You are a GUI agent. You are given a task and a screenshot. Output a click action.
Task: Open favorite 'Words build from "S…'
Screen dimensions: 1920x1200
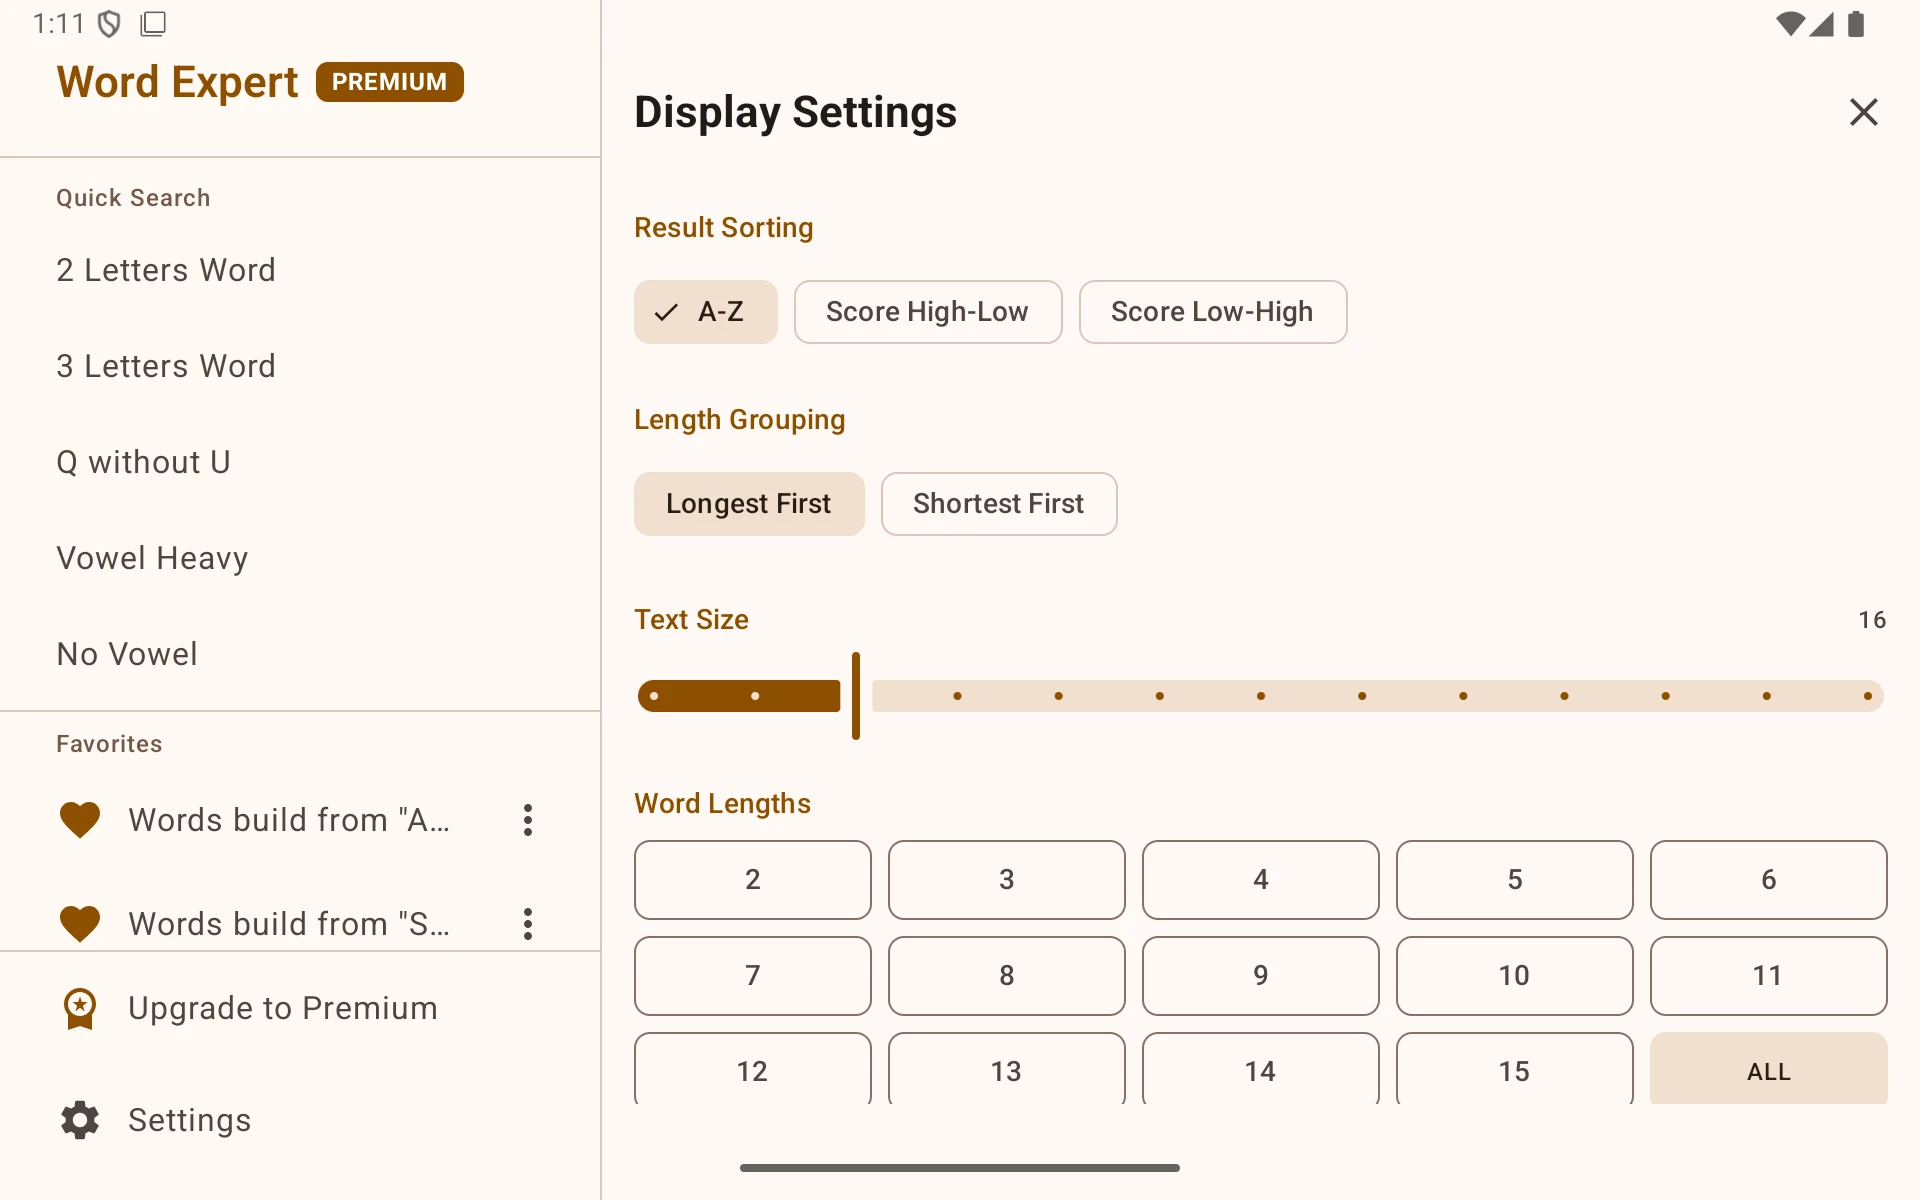click(x=289, y=924)
